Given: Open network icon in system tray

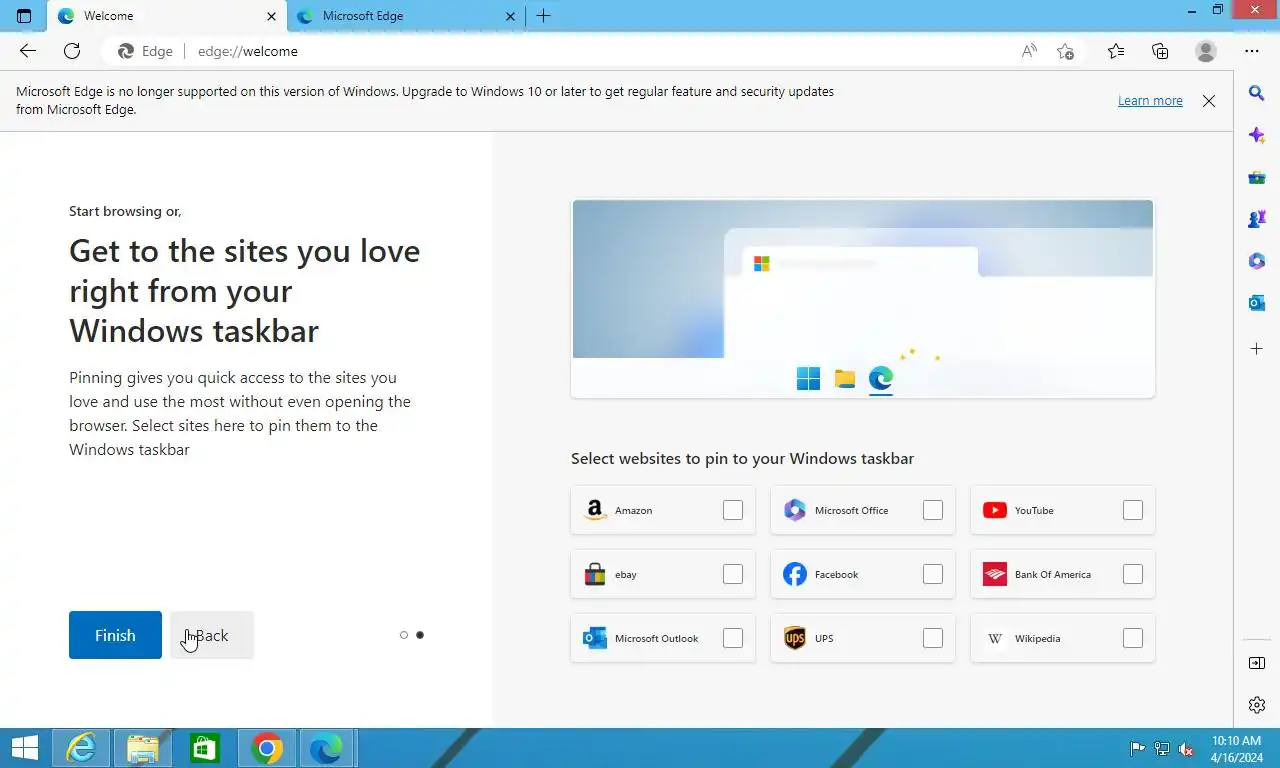Looking at the screenshot, I should 1162,749.
